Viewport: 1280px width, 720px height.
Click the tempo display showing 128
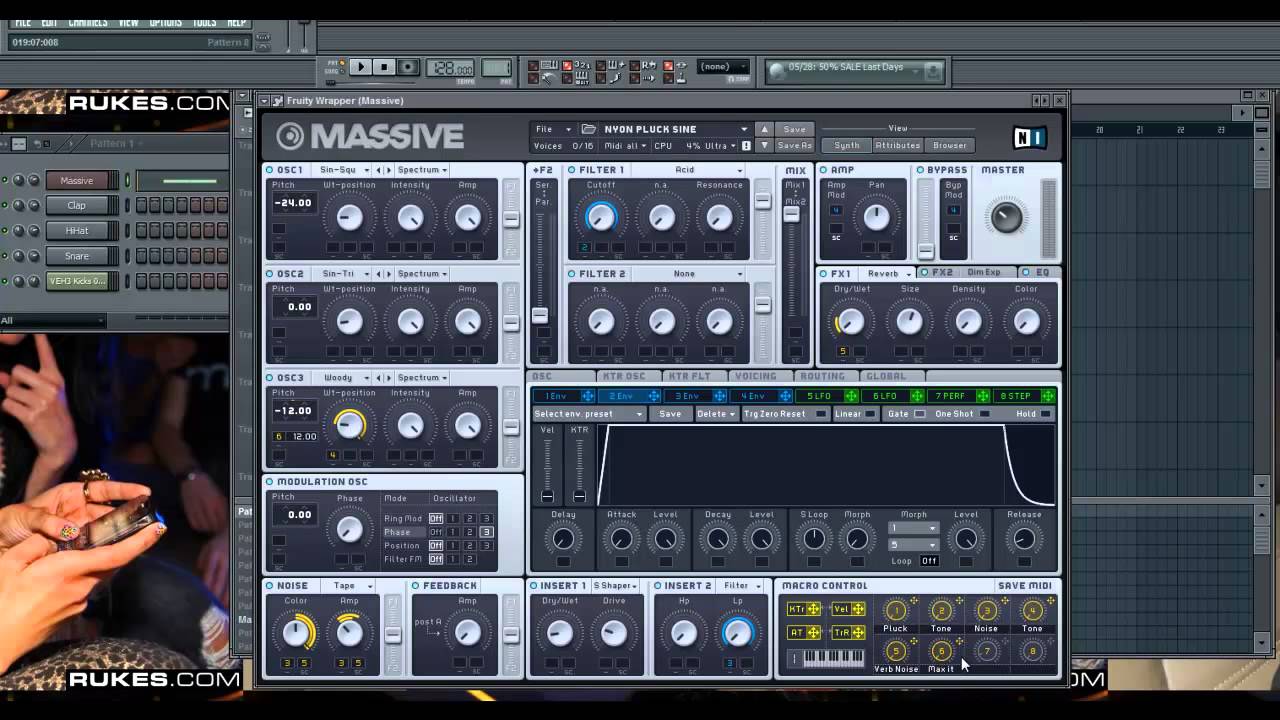pyautogui.click(x=450, y=69)
